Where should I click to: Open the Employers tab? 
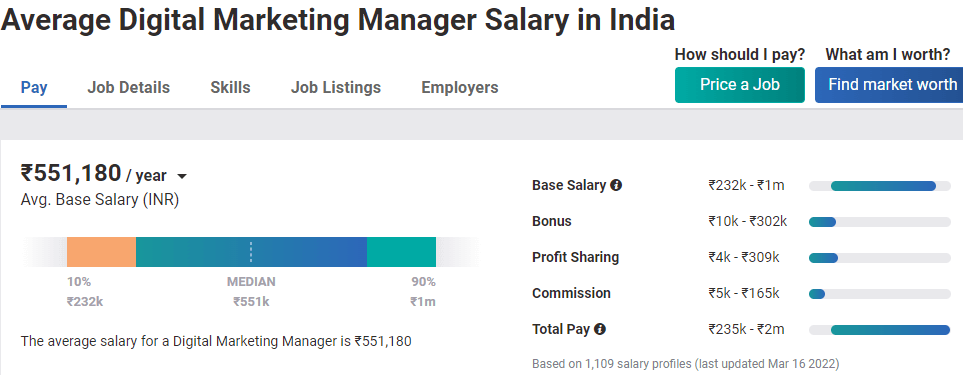pos(459,88)
